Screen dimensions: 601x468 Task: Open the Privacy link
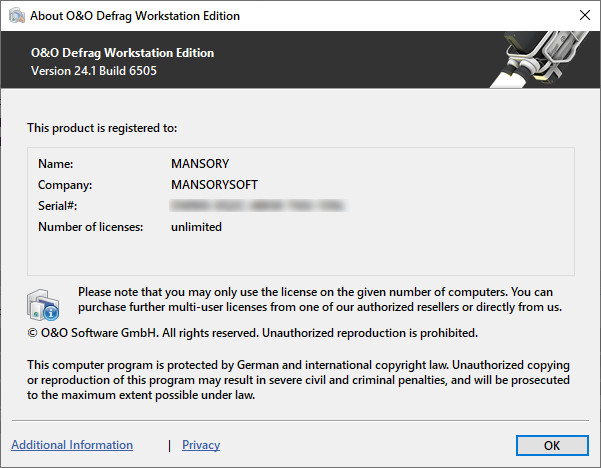coord(201,445)
